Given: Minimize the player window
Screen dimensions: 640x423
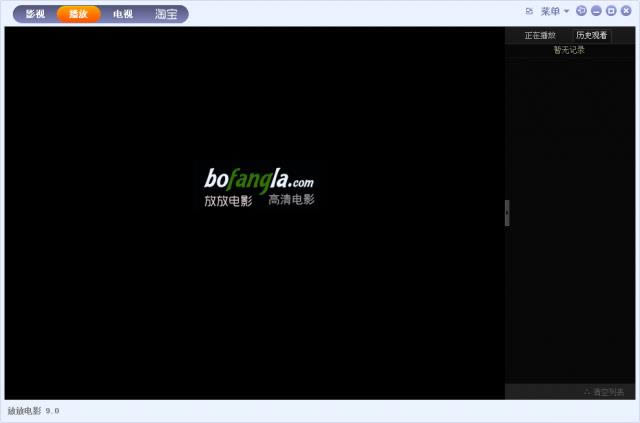Looking at the screenshot, I should pyautogui.click(x=596, y=11).
